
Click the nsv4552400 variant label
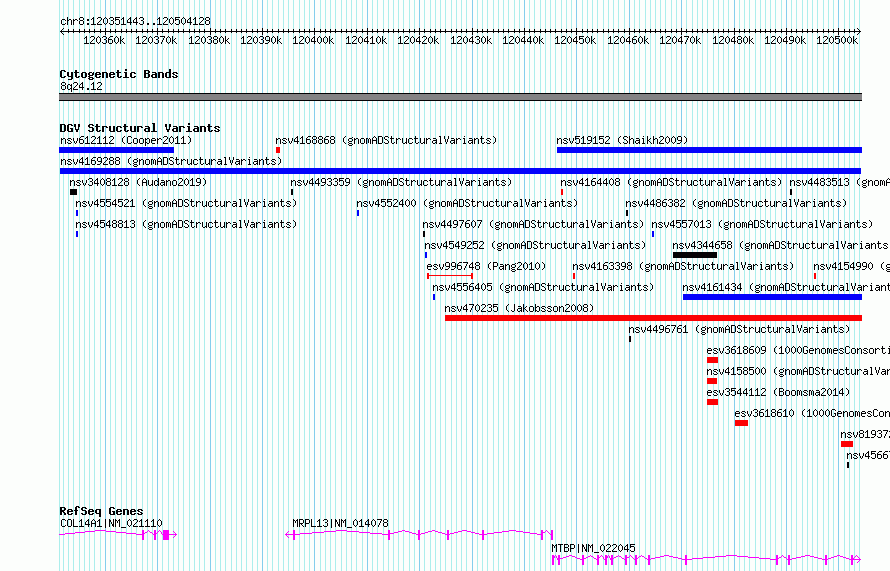point(467,203)
